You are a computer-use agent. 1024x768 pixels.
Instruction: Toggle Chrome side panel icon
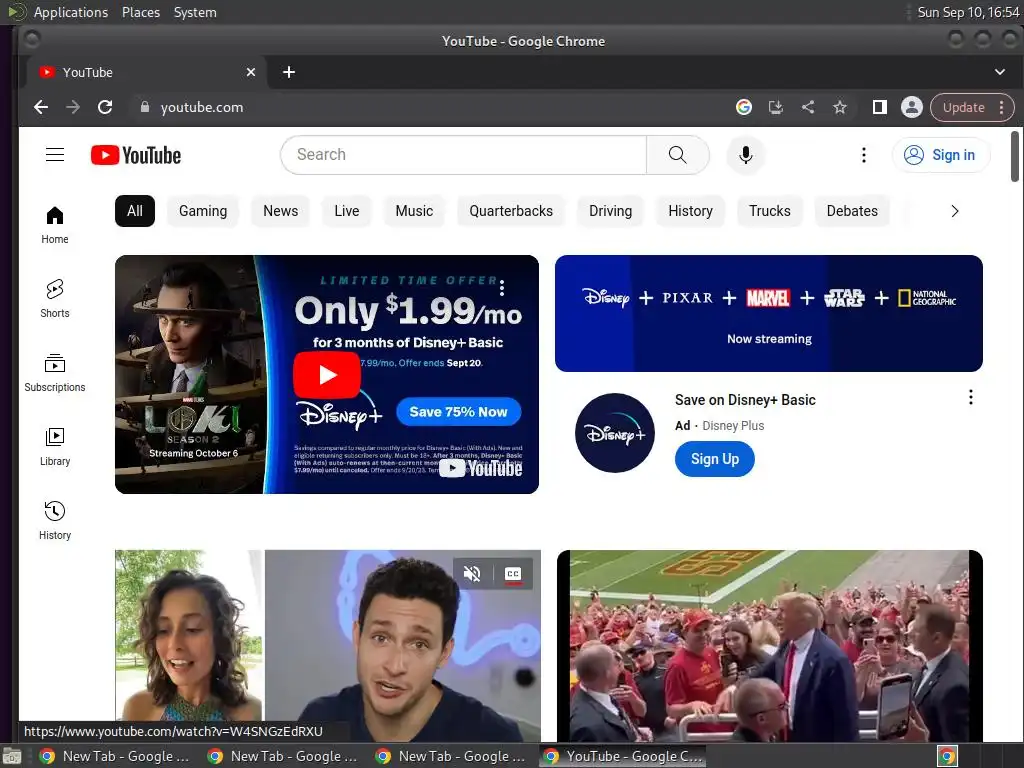coord(880,107)
